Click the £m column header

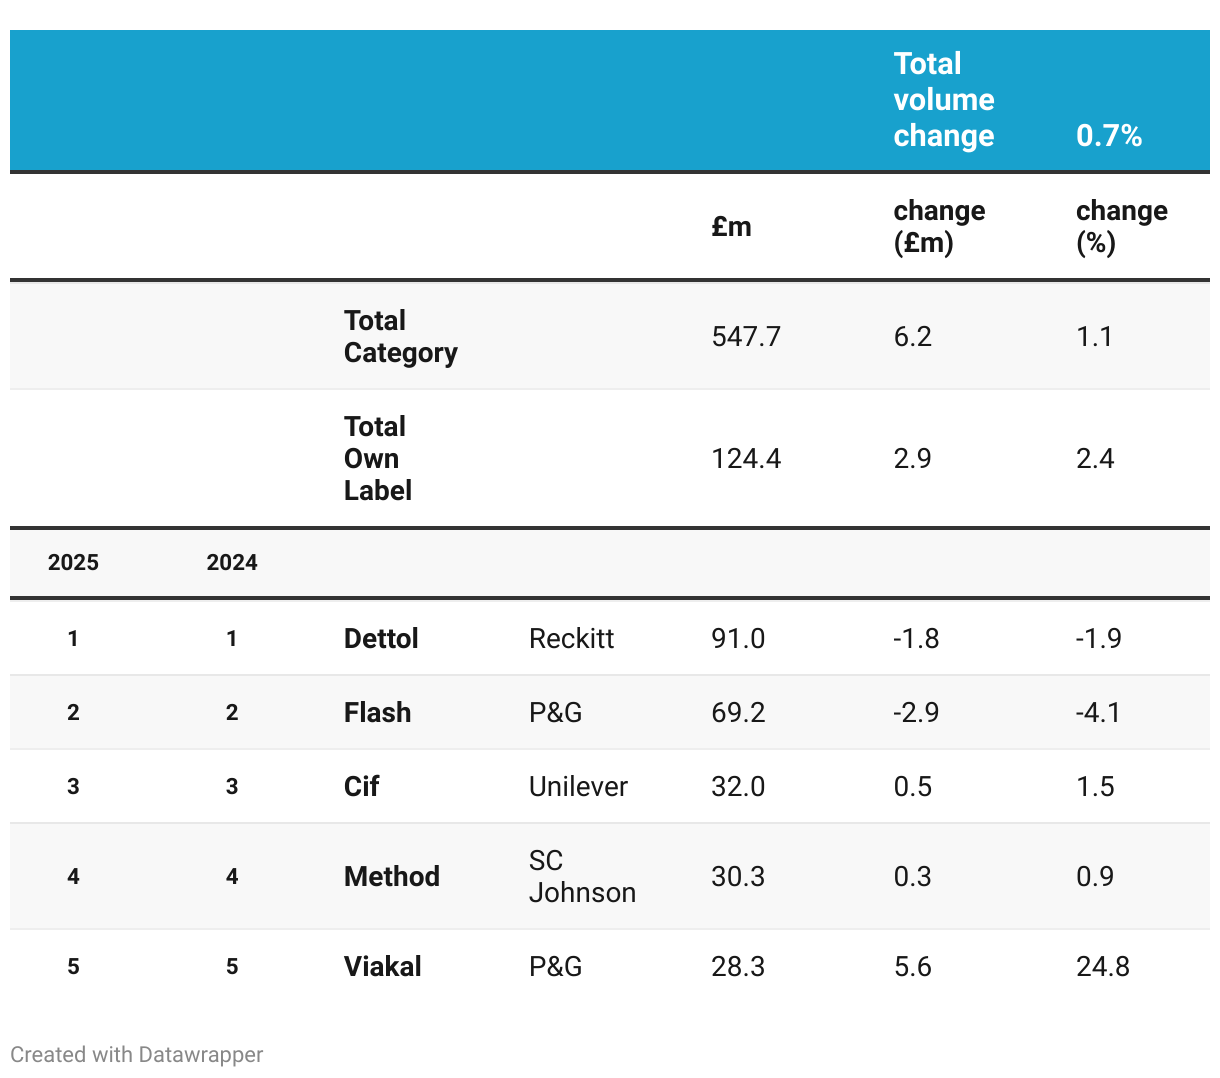[x=732, y=226]
